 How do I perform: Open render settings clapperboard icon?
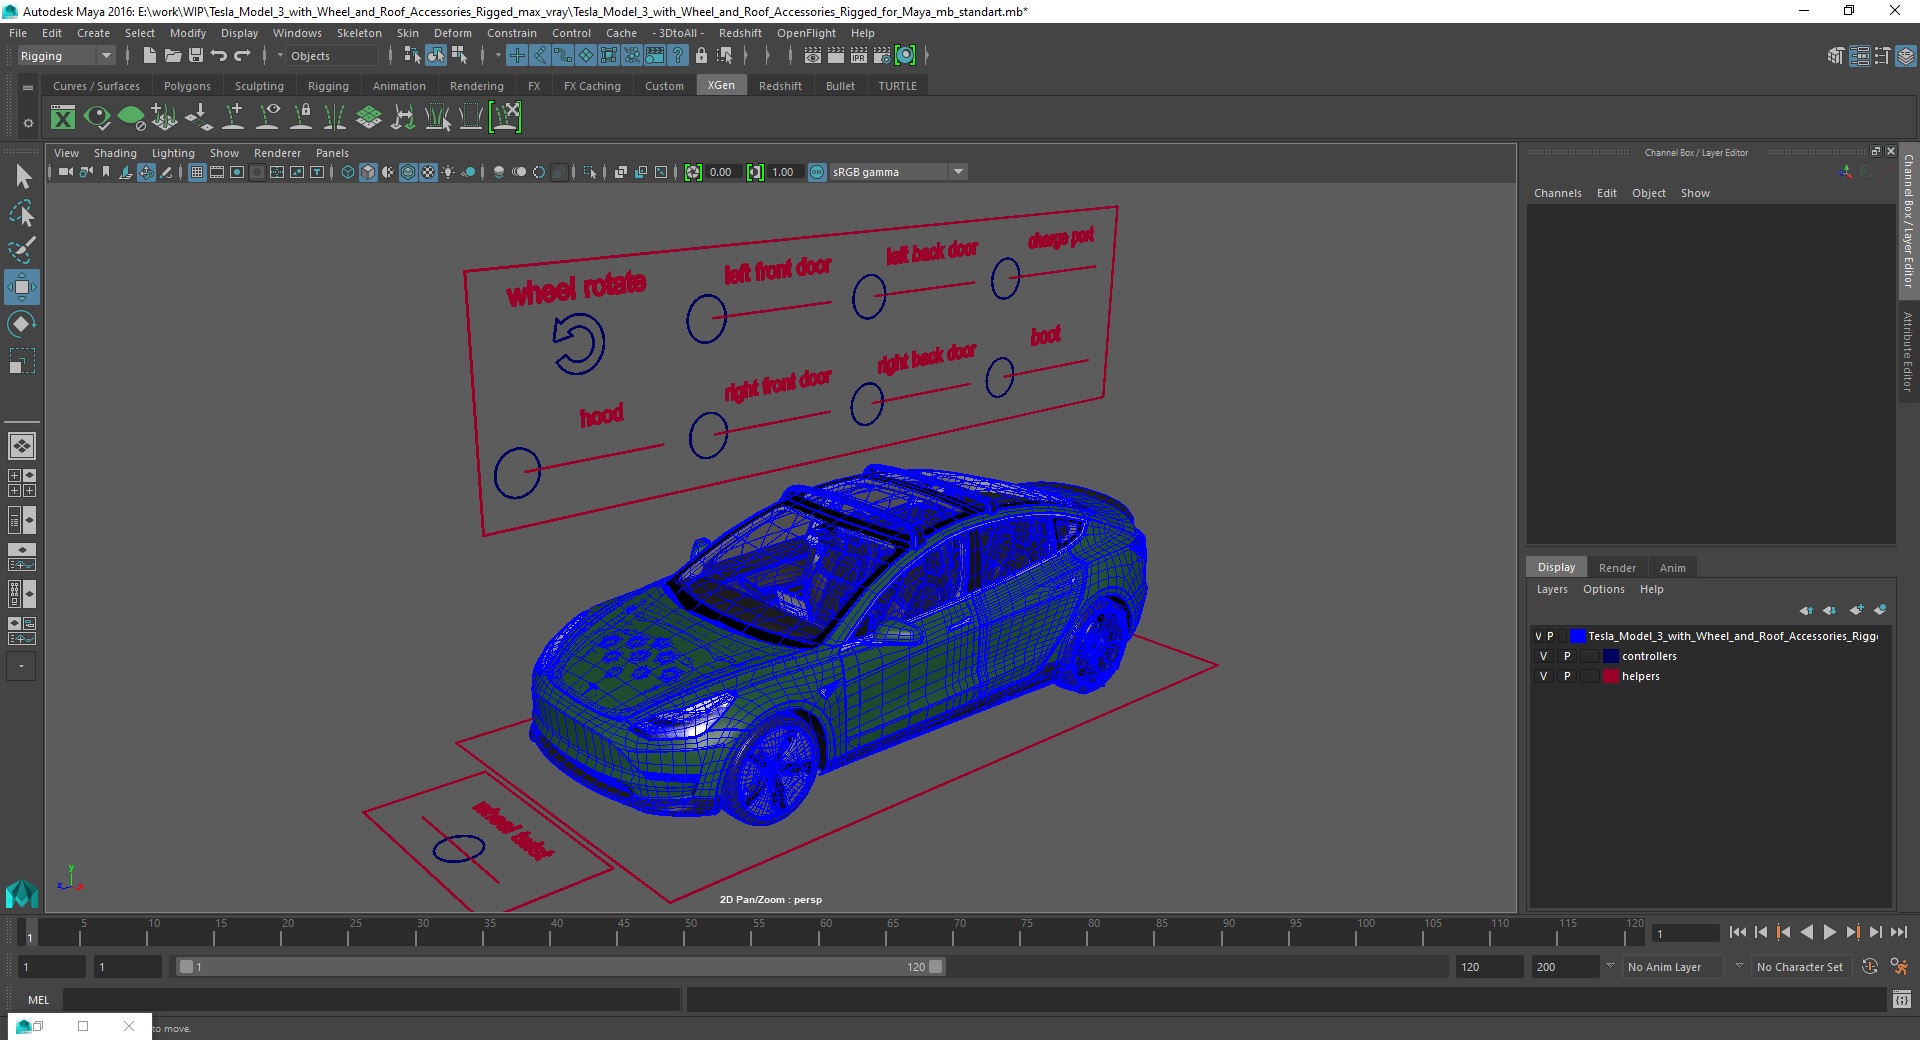coord(882,56)
